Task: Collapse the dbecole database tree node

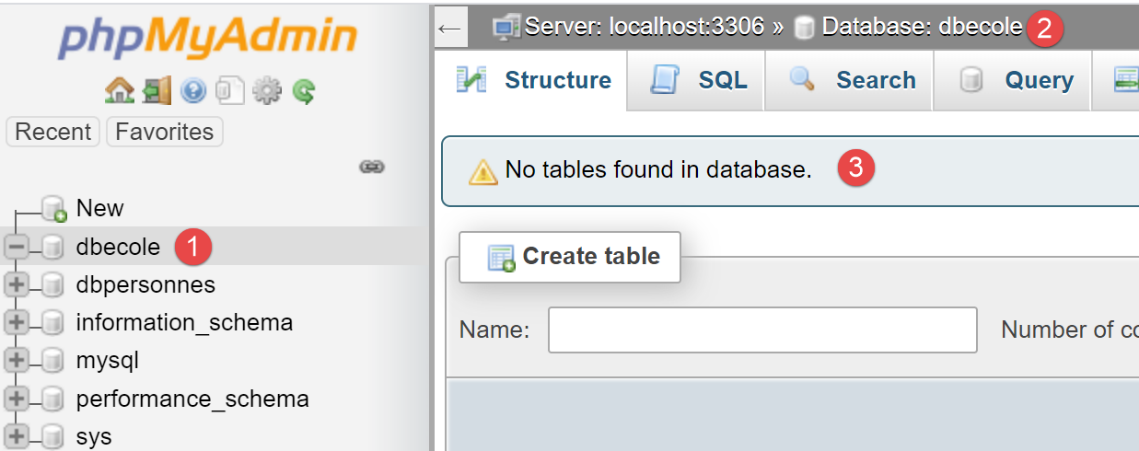Action: 16,247
